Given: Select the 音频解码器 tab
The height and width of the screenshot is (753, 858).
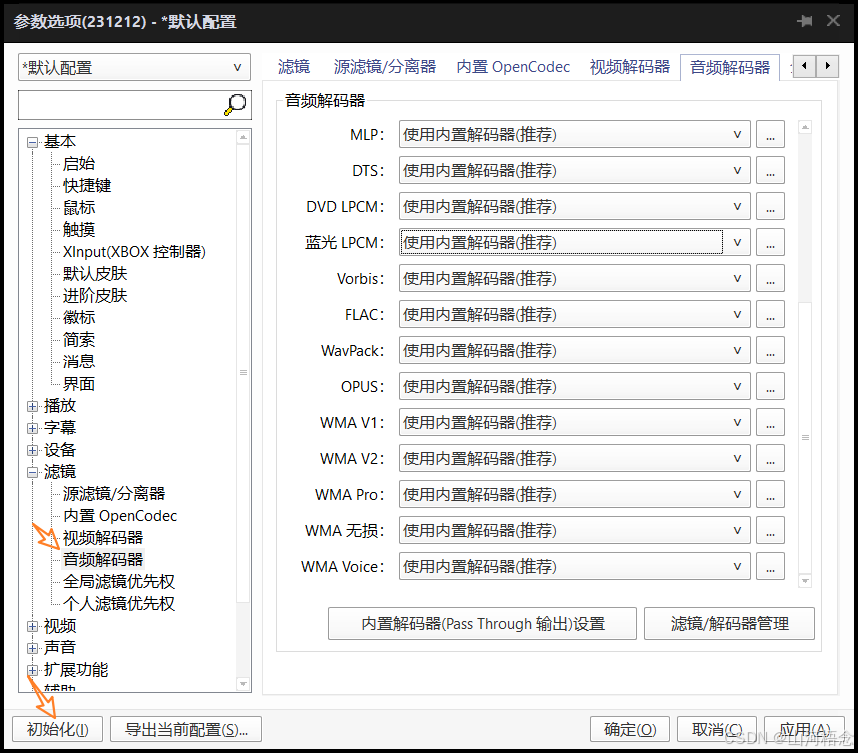Looking at the screenshot, I should [730, 67].
